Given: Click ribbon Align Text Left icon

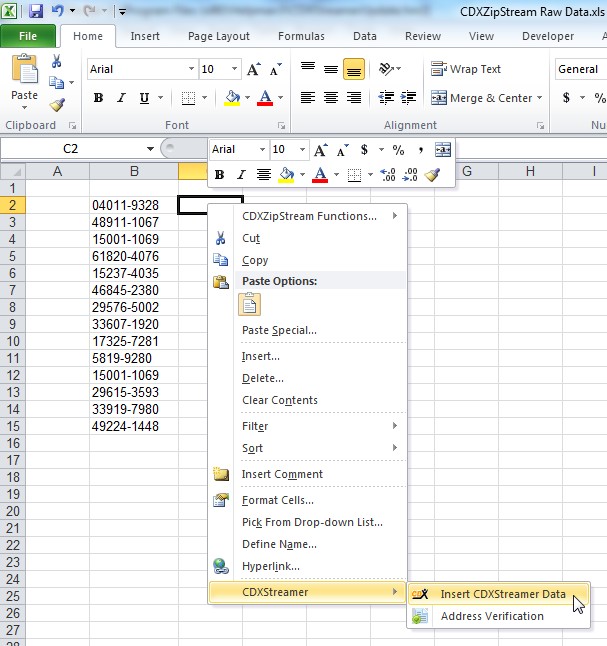Looking at the screenshot, I should pos(308,98).
